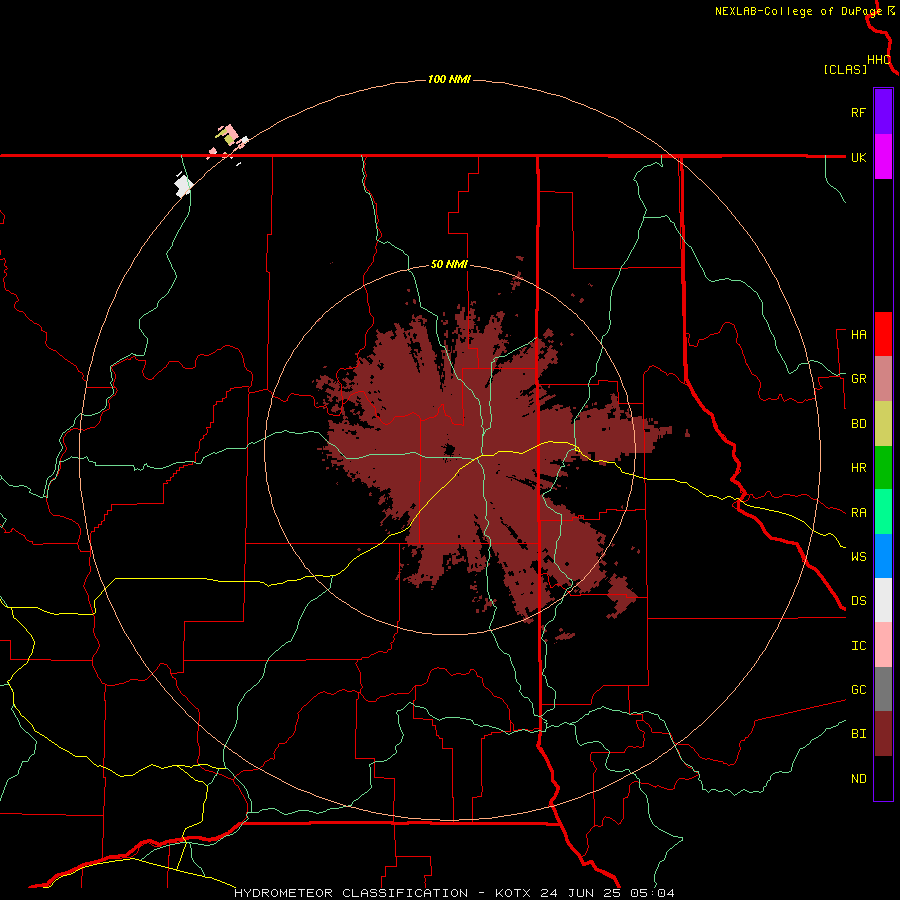Select the BD yellow legend block
The image size is (900, 900).
tap(883, 424)
